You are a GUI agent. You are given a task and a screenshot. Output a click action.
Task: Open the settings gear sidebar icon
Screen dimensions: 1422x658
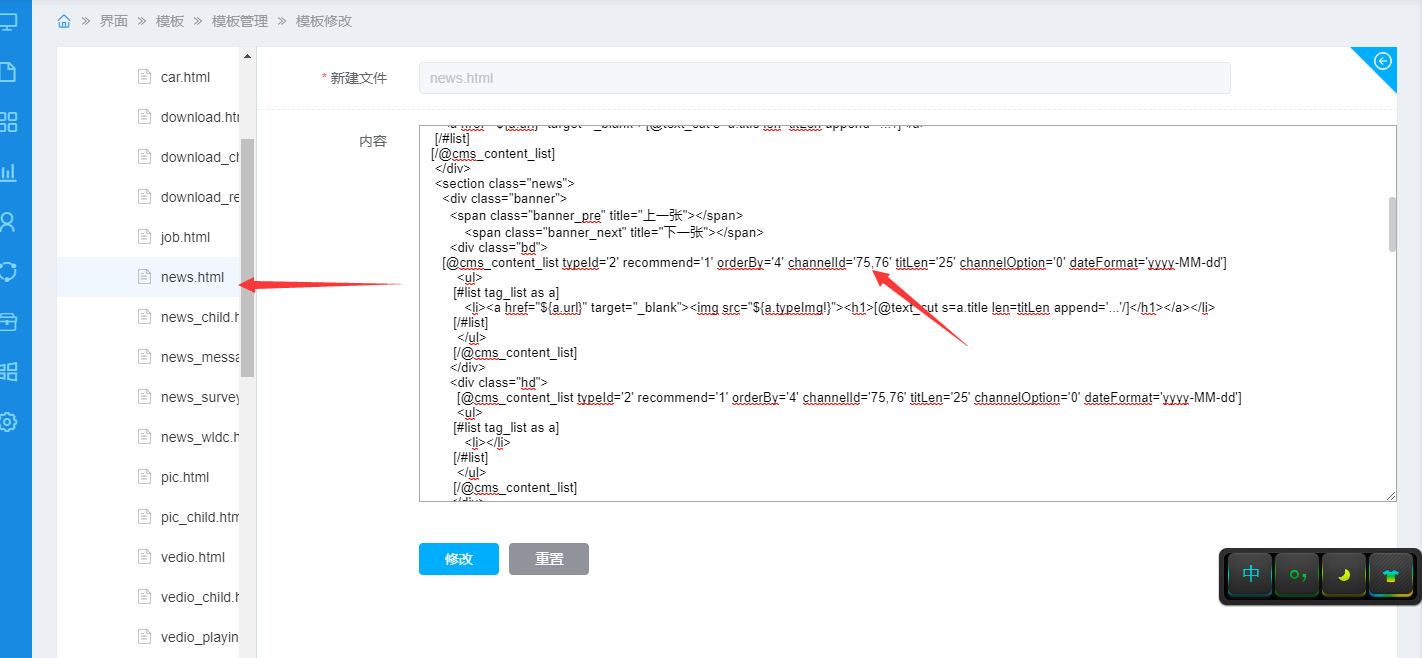point(8,422)
